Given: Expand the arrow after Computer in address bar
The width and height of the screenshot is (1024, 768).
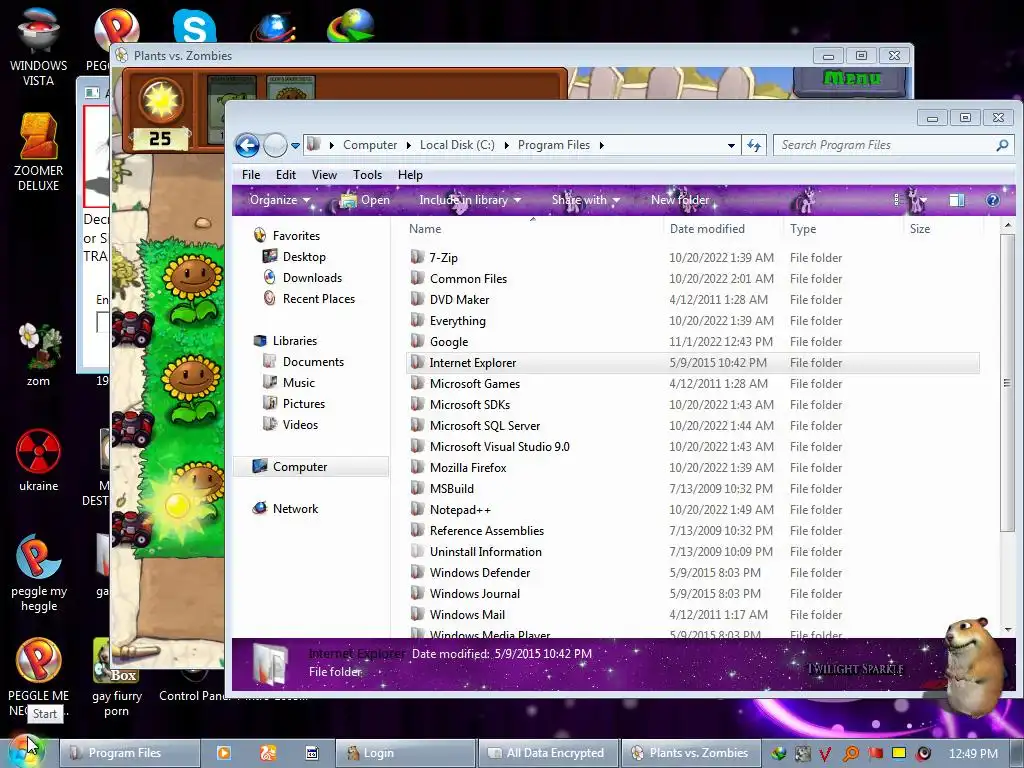Looking at the screenshot, I should [409, 145].
